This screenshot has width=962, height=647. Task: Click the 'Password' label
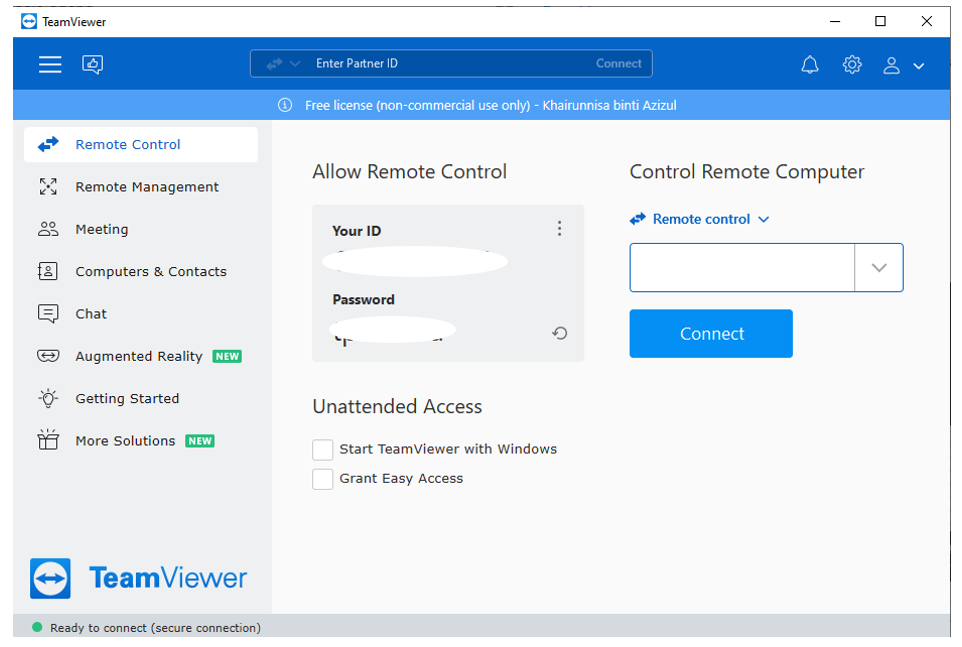point(363,300)
